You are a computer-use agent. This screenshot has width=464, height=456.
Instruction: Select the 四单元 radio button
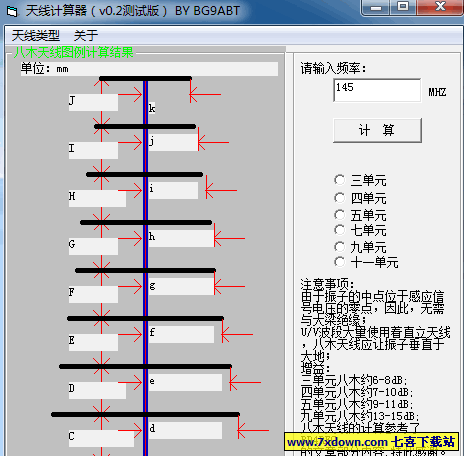(340, 198)
